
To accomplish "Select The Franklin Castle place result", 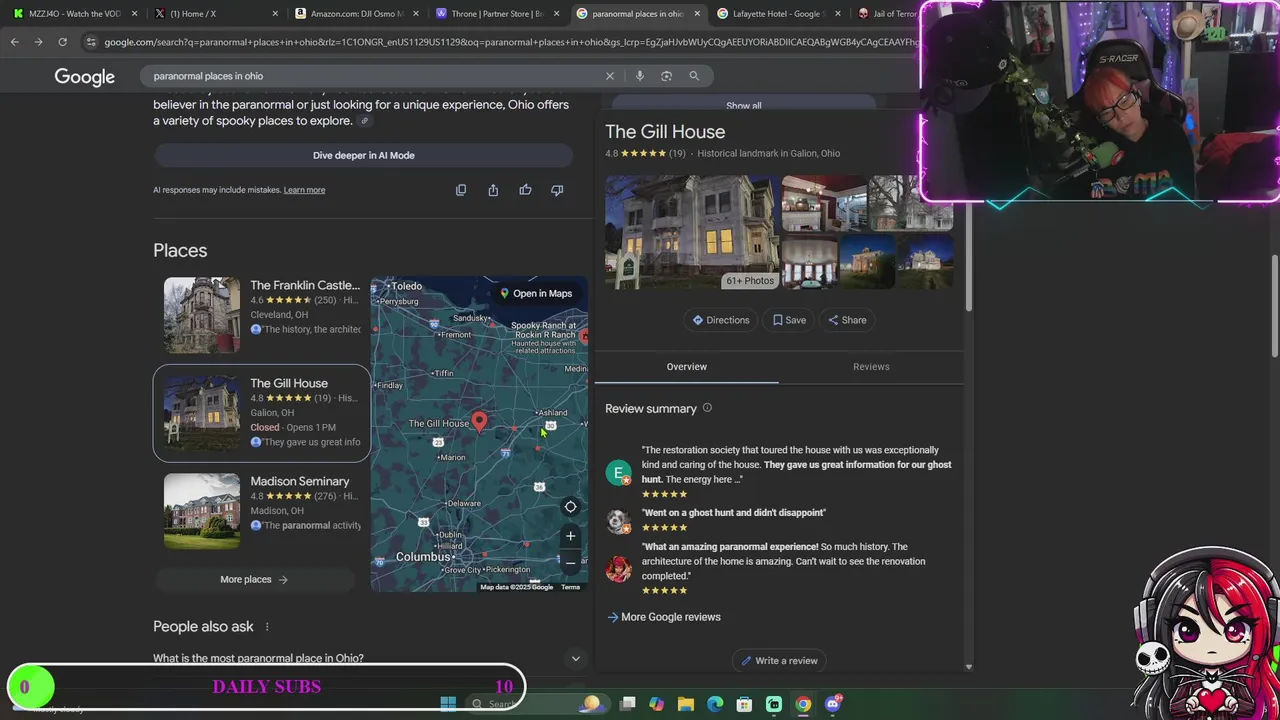I will tap(262, 315).
